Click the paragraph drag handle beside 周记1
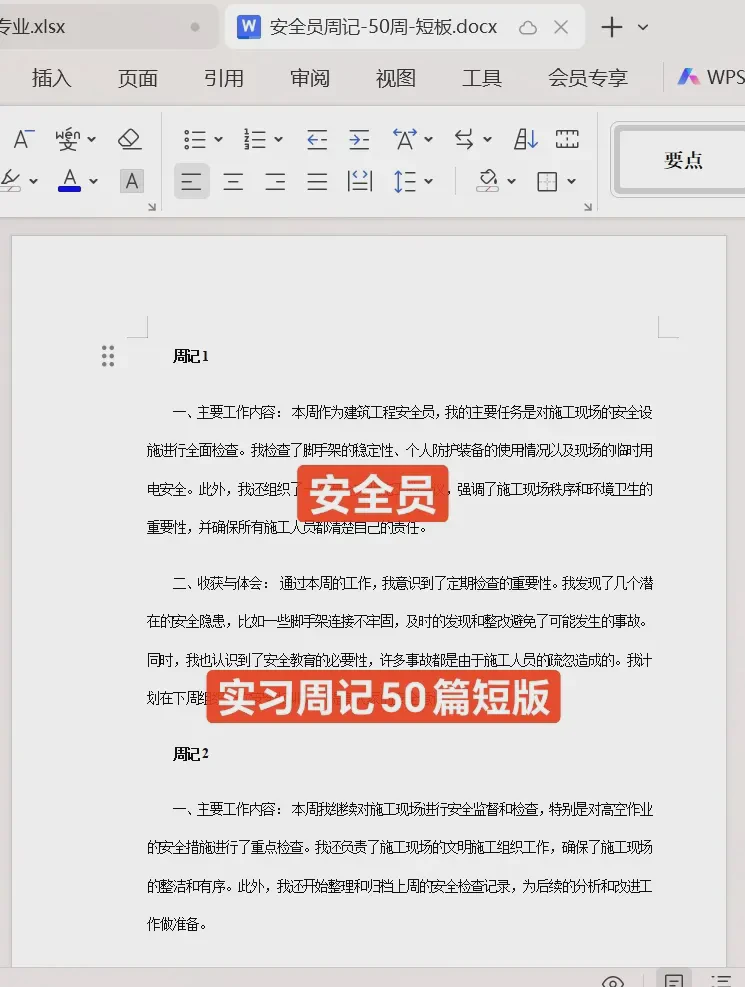Screen dimensions: 745x987 pyautogui.click(x=108, y=356)
